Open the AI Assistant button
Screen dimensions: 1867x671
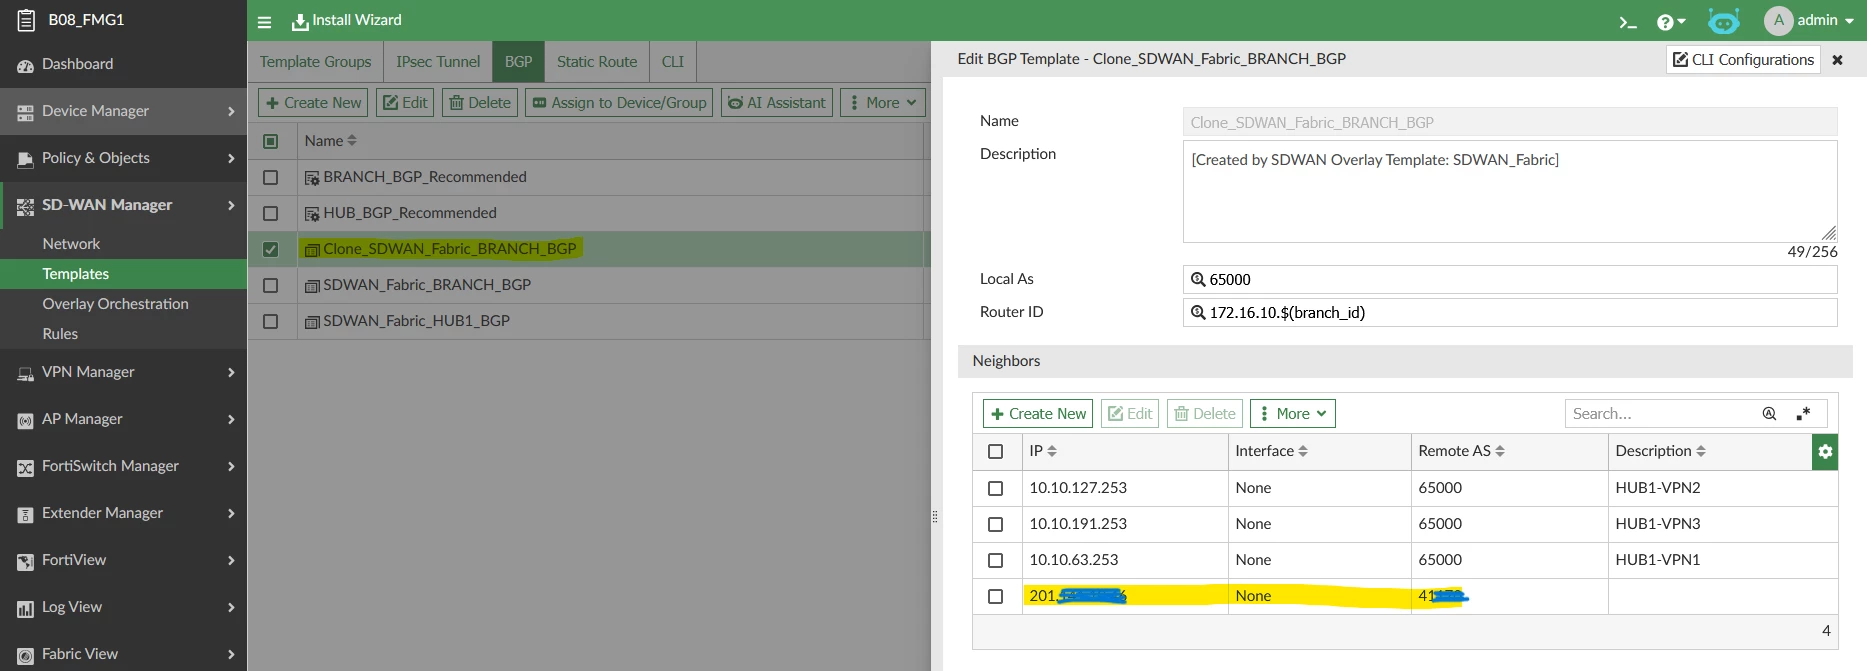tap(777, 103)
